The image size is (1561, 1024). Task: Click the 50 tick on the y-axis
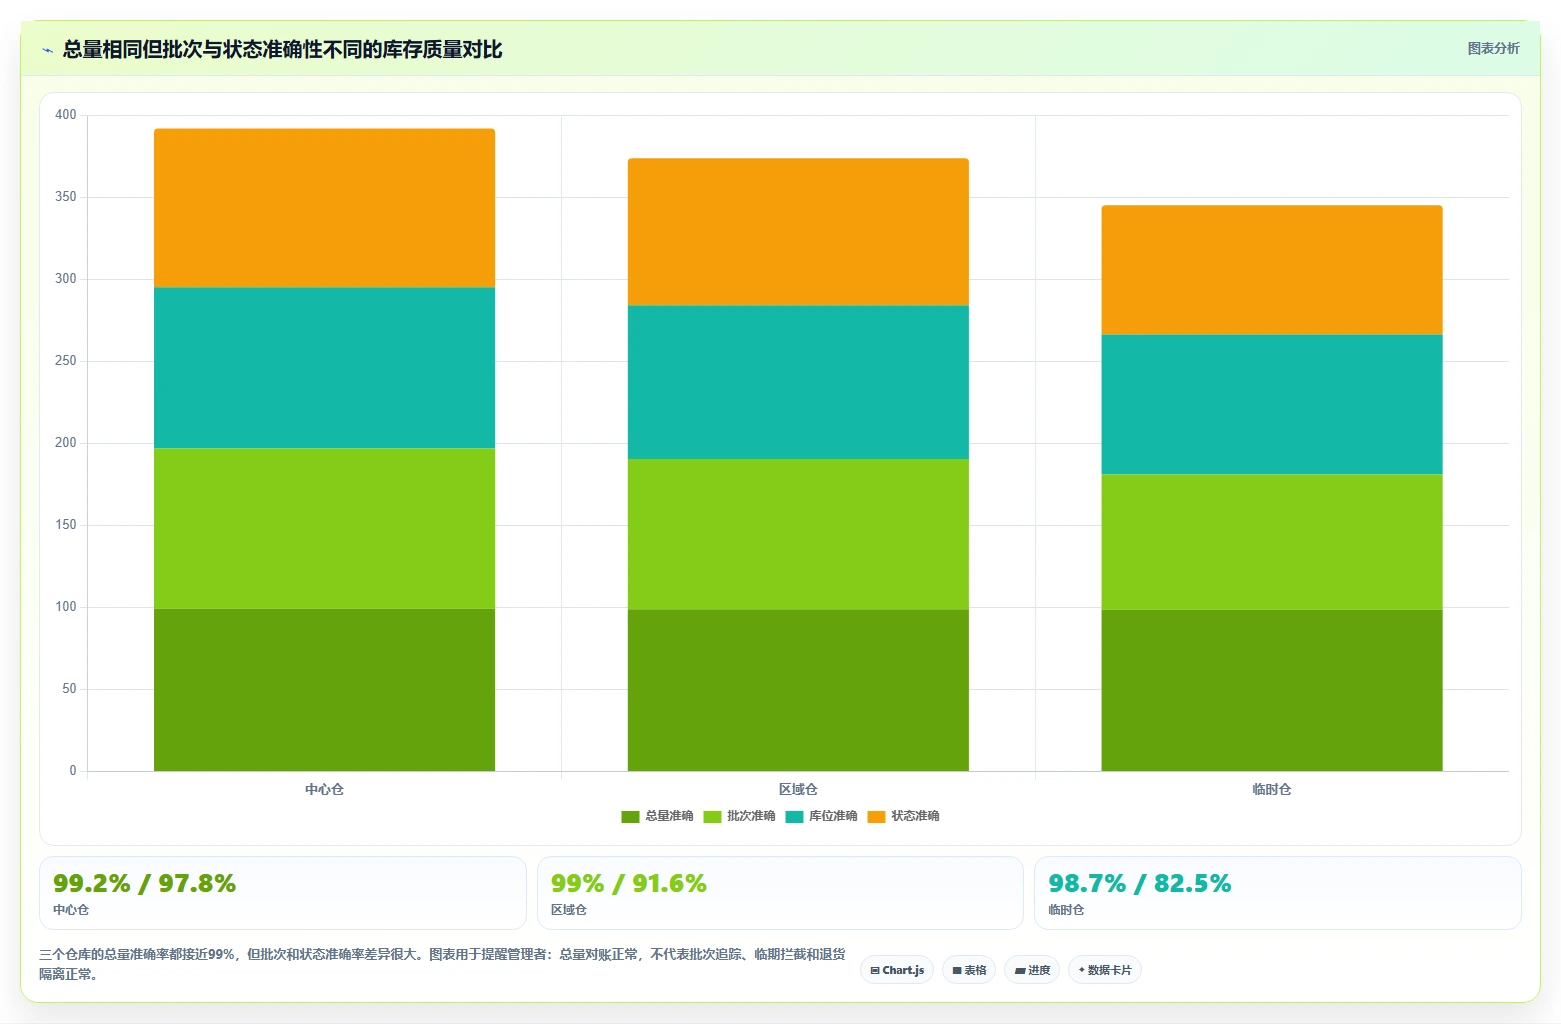(69, 689)
